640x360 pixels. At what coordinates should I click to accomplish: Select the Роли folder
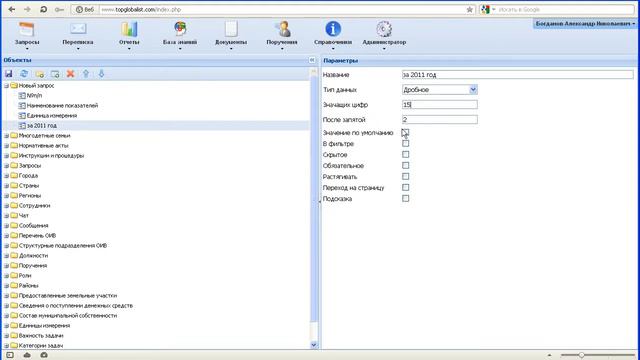pyautogui.click(x=25, y=276)
